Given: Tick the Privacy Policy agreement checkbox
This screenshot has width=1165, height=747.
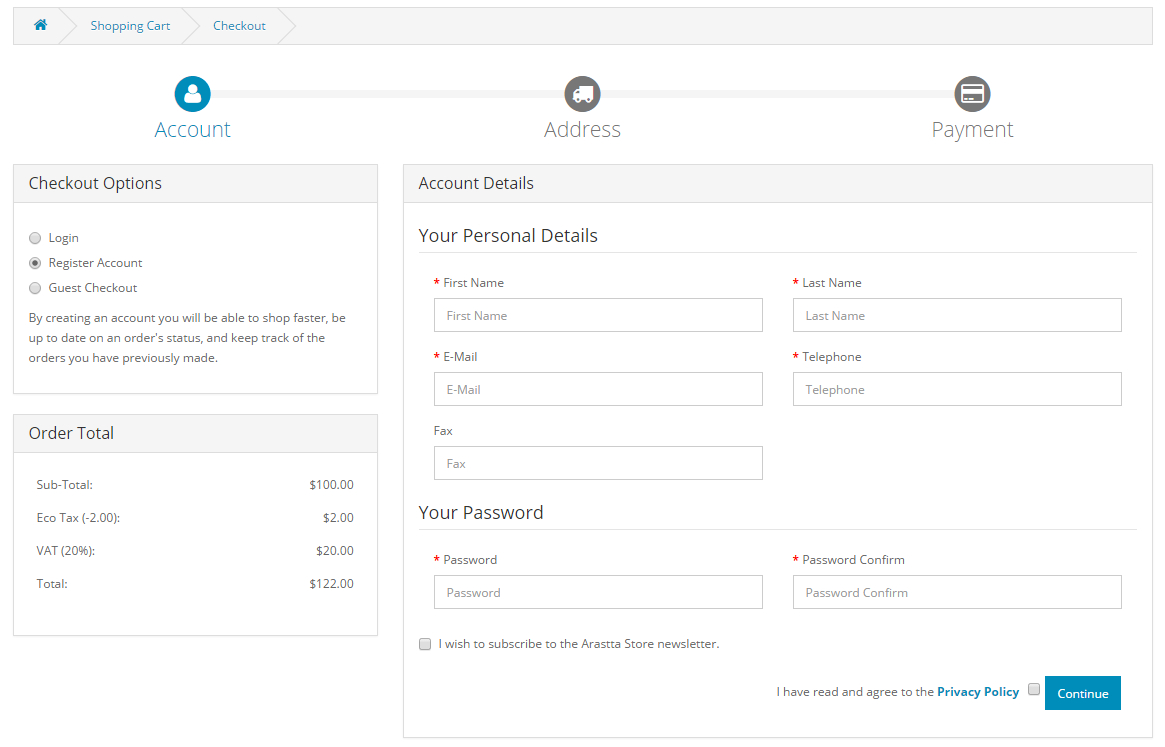Looking at the screenshot, I should [1033, 689].
